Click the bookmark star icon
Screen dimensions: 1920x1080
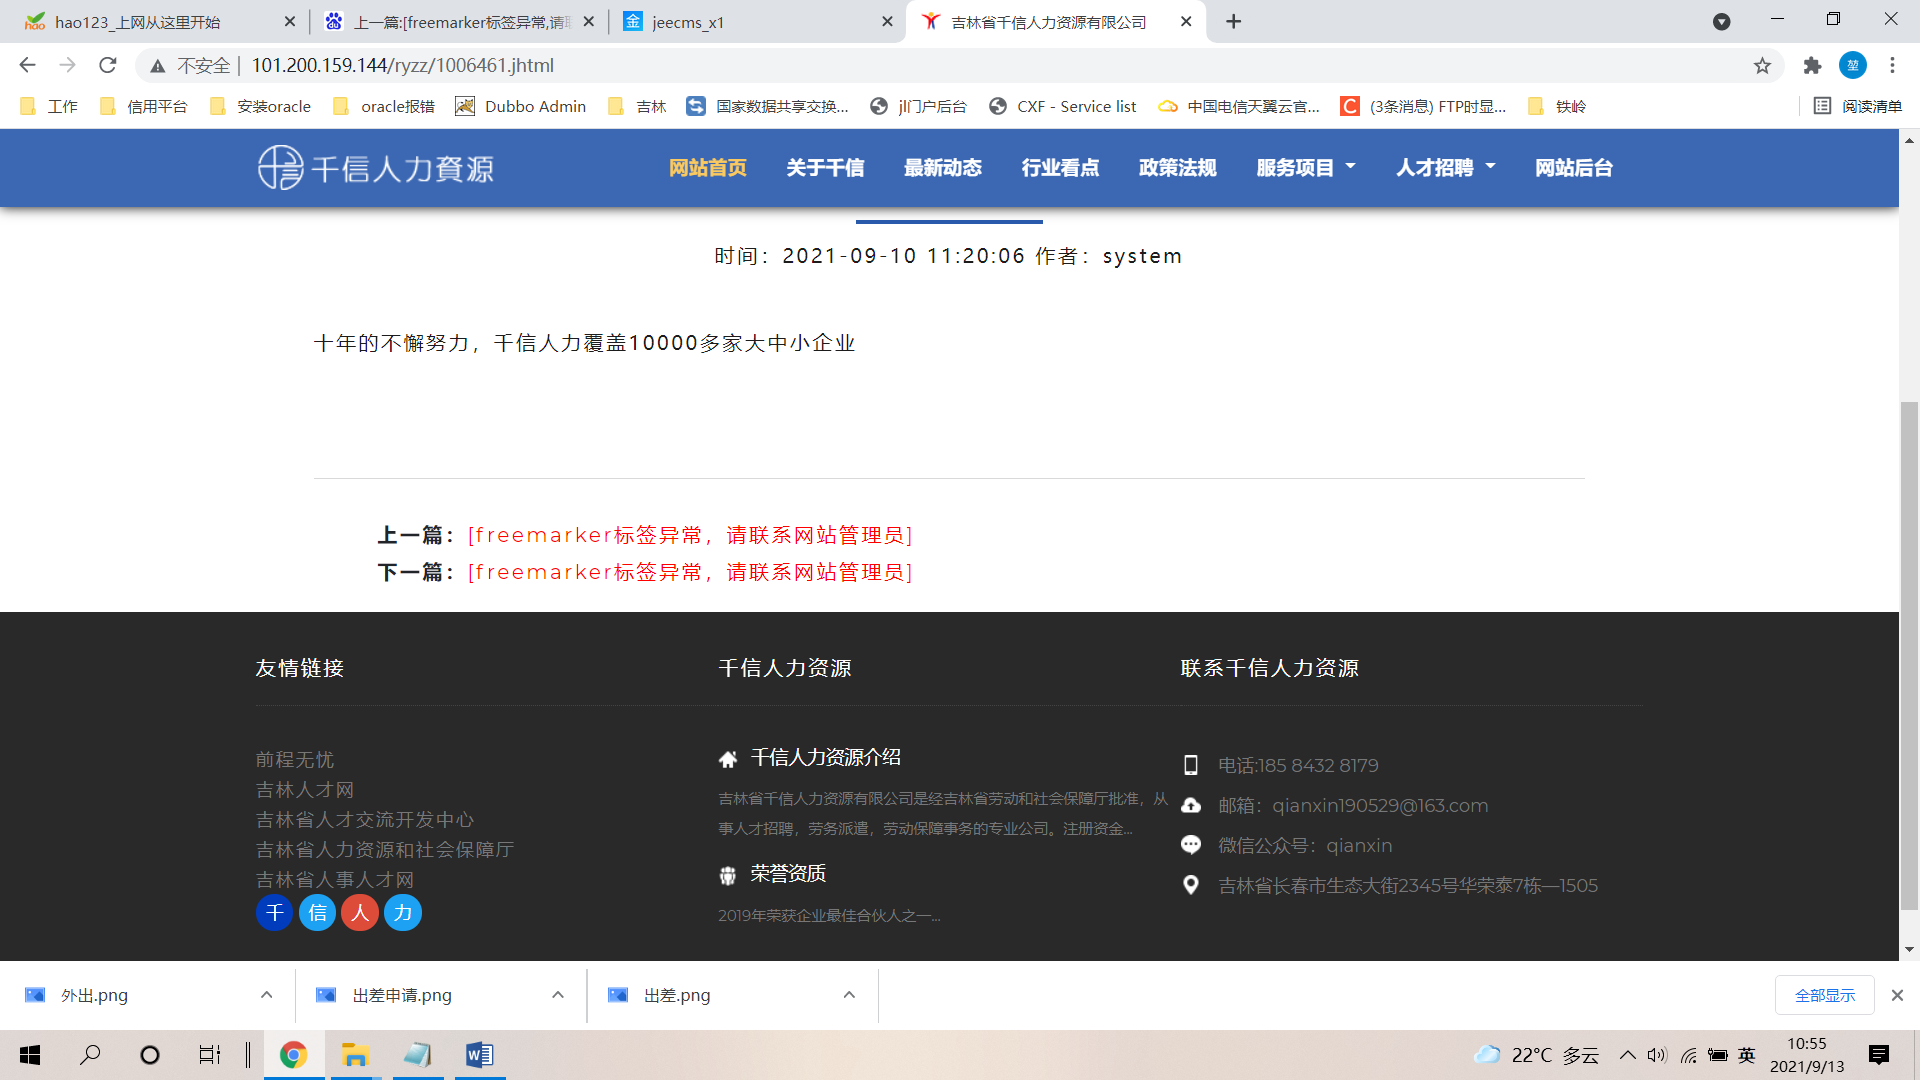point(1762,66)
